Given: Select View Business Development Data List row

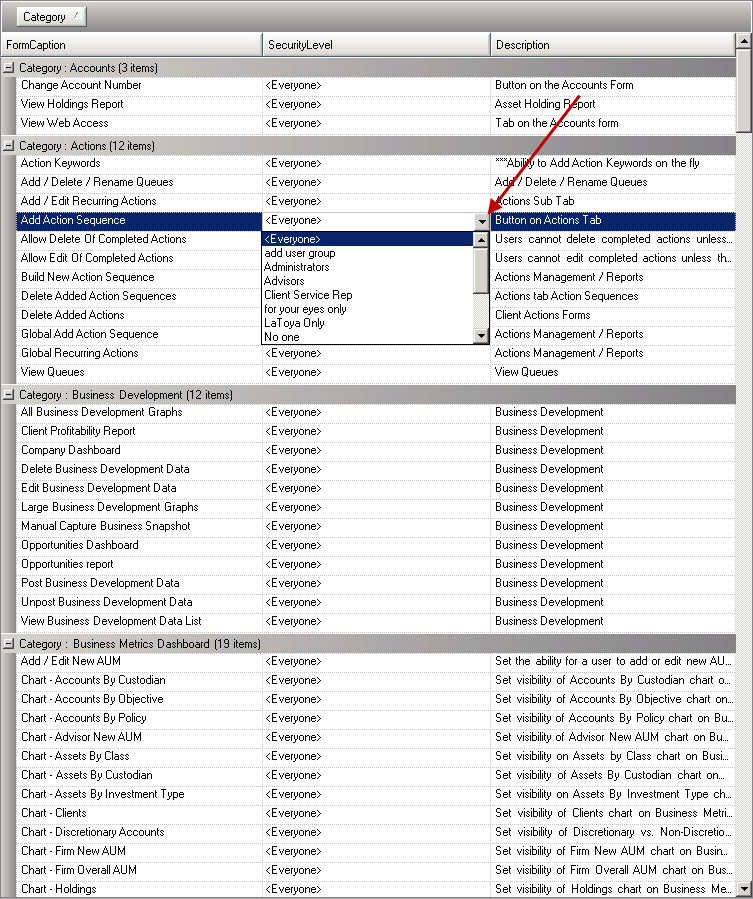Looking at the screenshot, I should 376,620.
